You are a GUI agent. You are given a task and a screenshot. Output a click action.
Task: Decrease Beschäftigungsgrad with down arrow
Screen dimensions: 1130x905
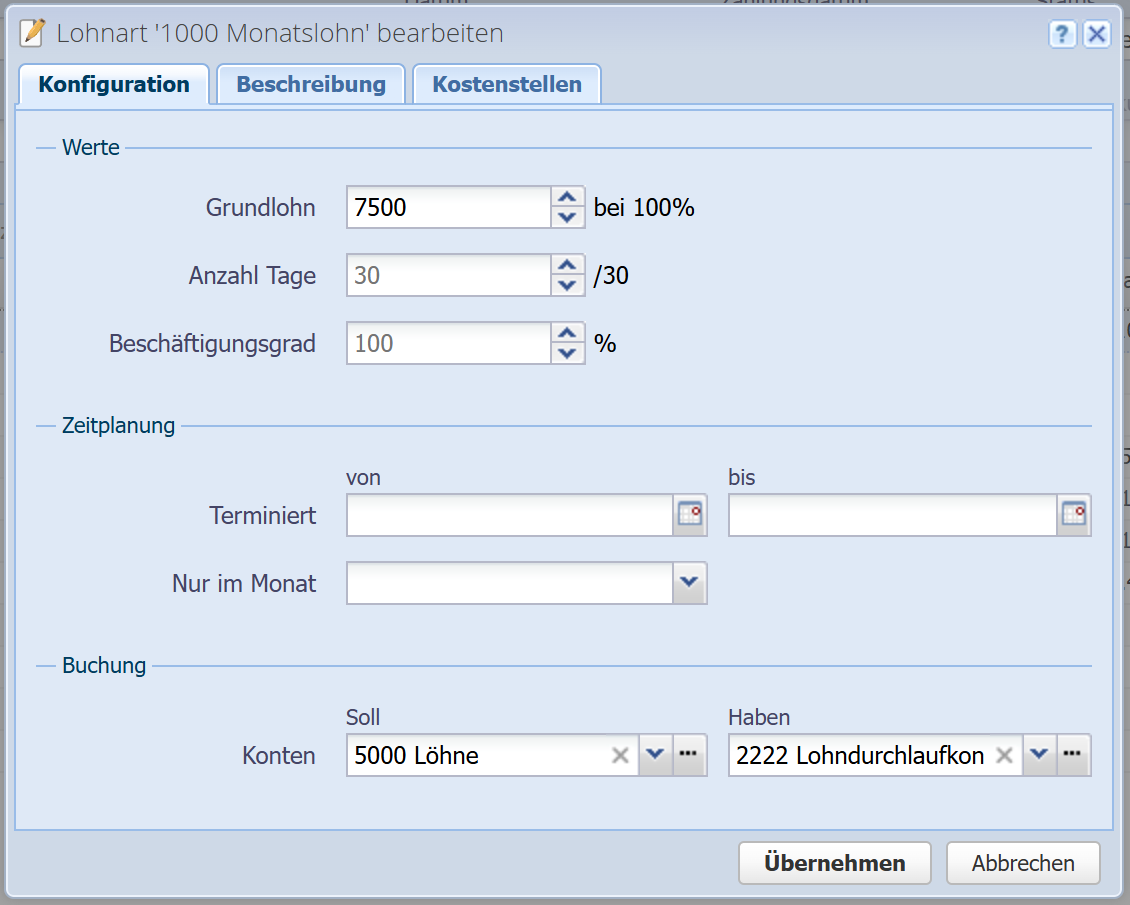click(567, 353)
